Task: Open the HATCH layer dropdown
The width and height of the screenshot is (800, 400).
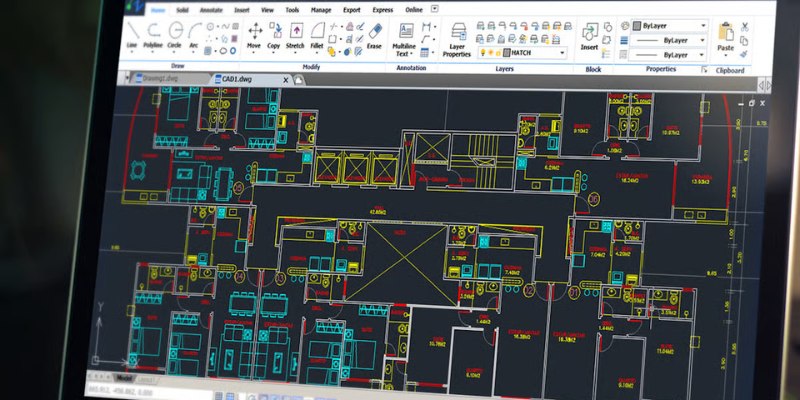Action: coord(563,52)
